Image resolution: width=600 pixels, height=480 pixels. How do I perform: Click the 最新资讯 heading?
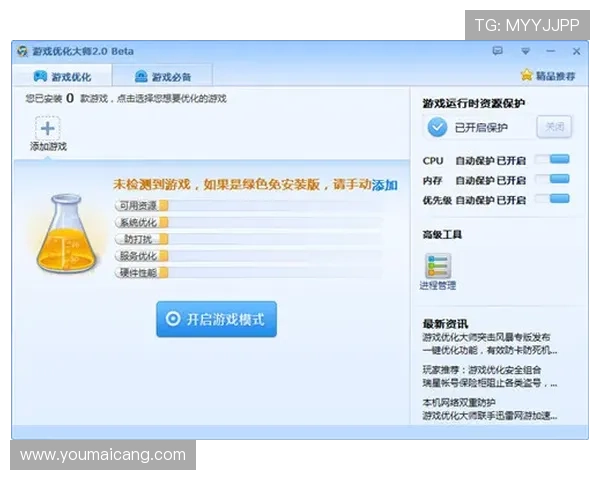(445, 324)
